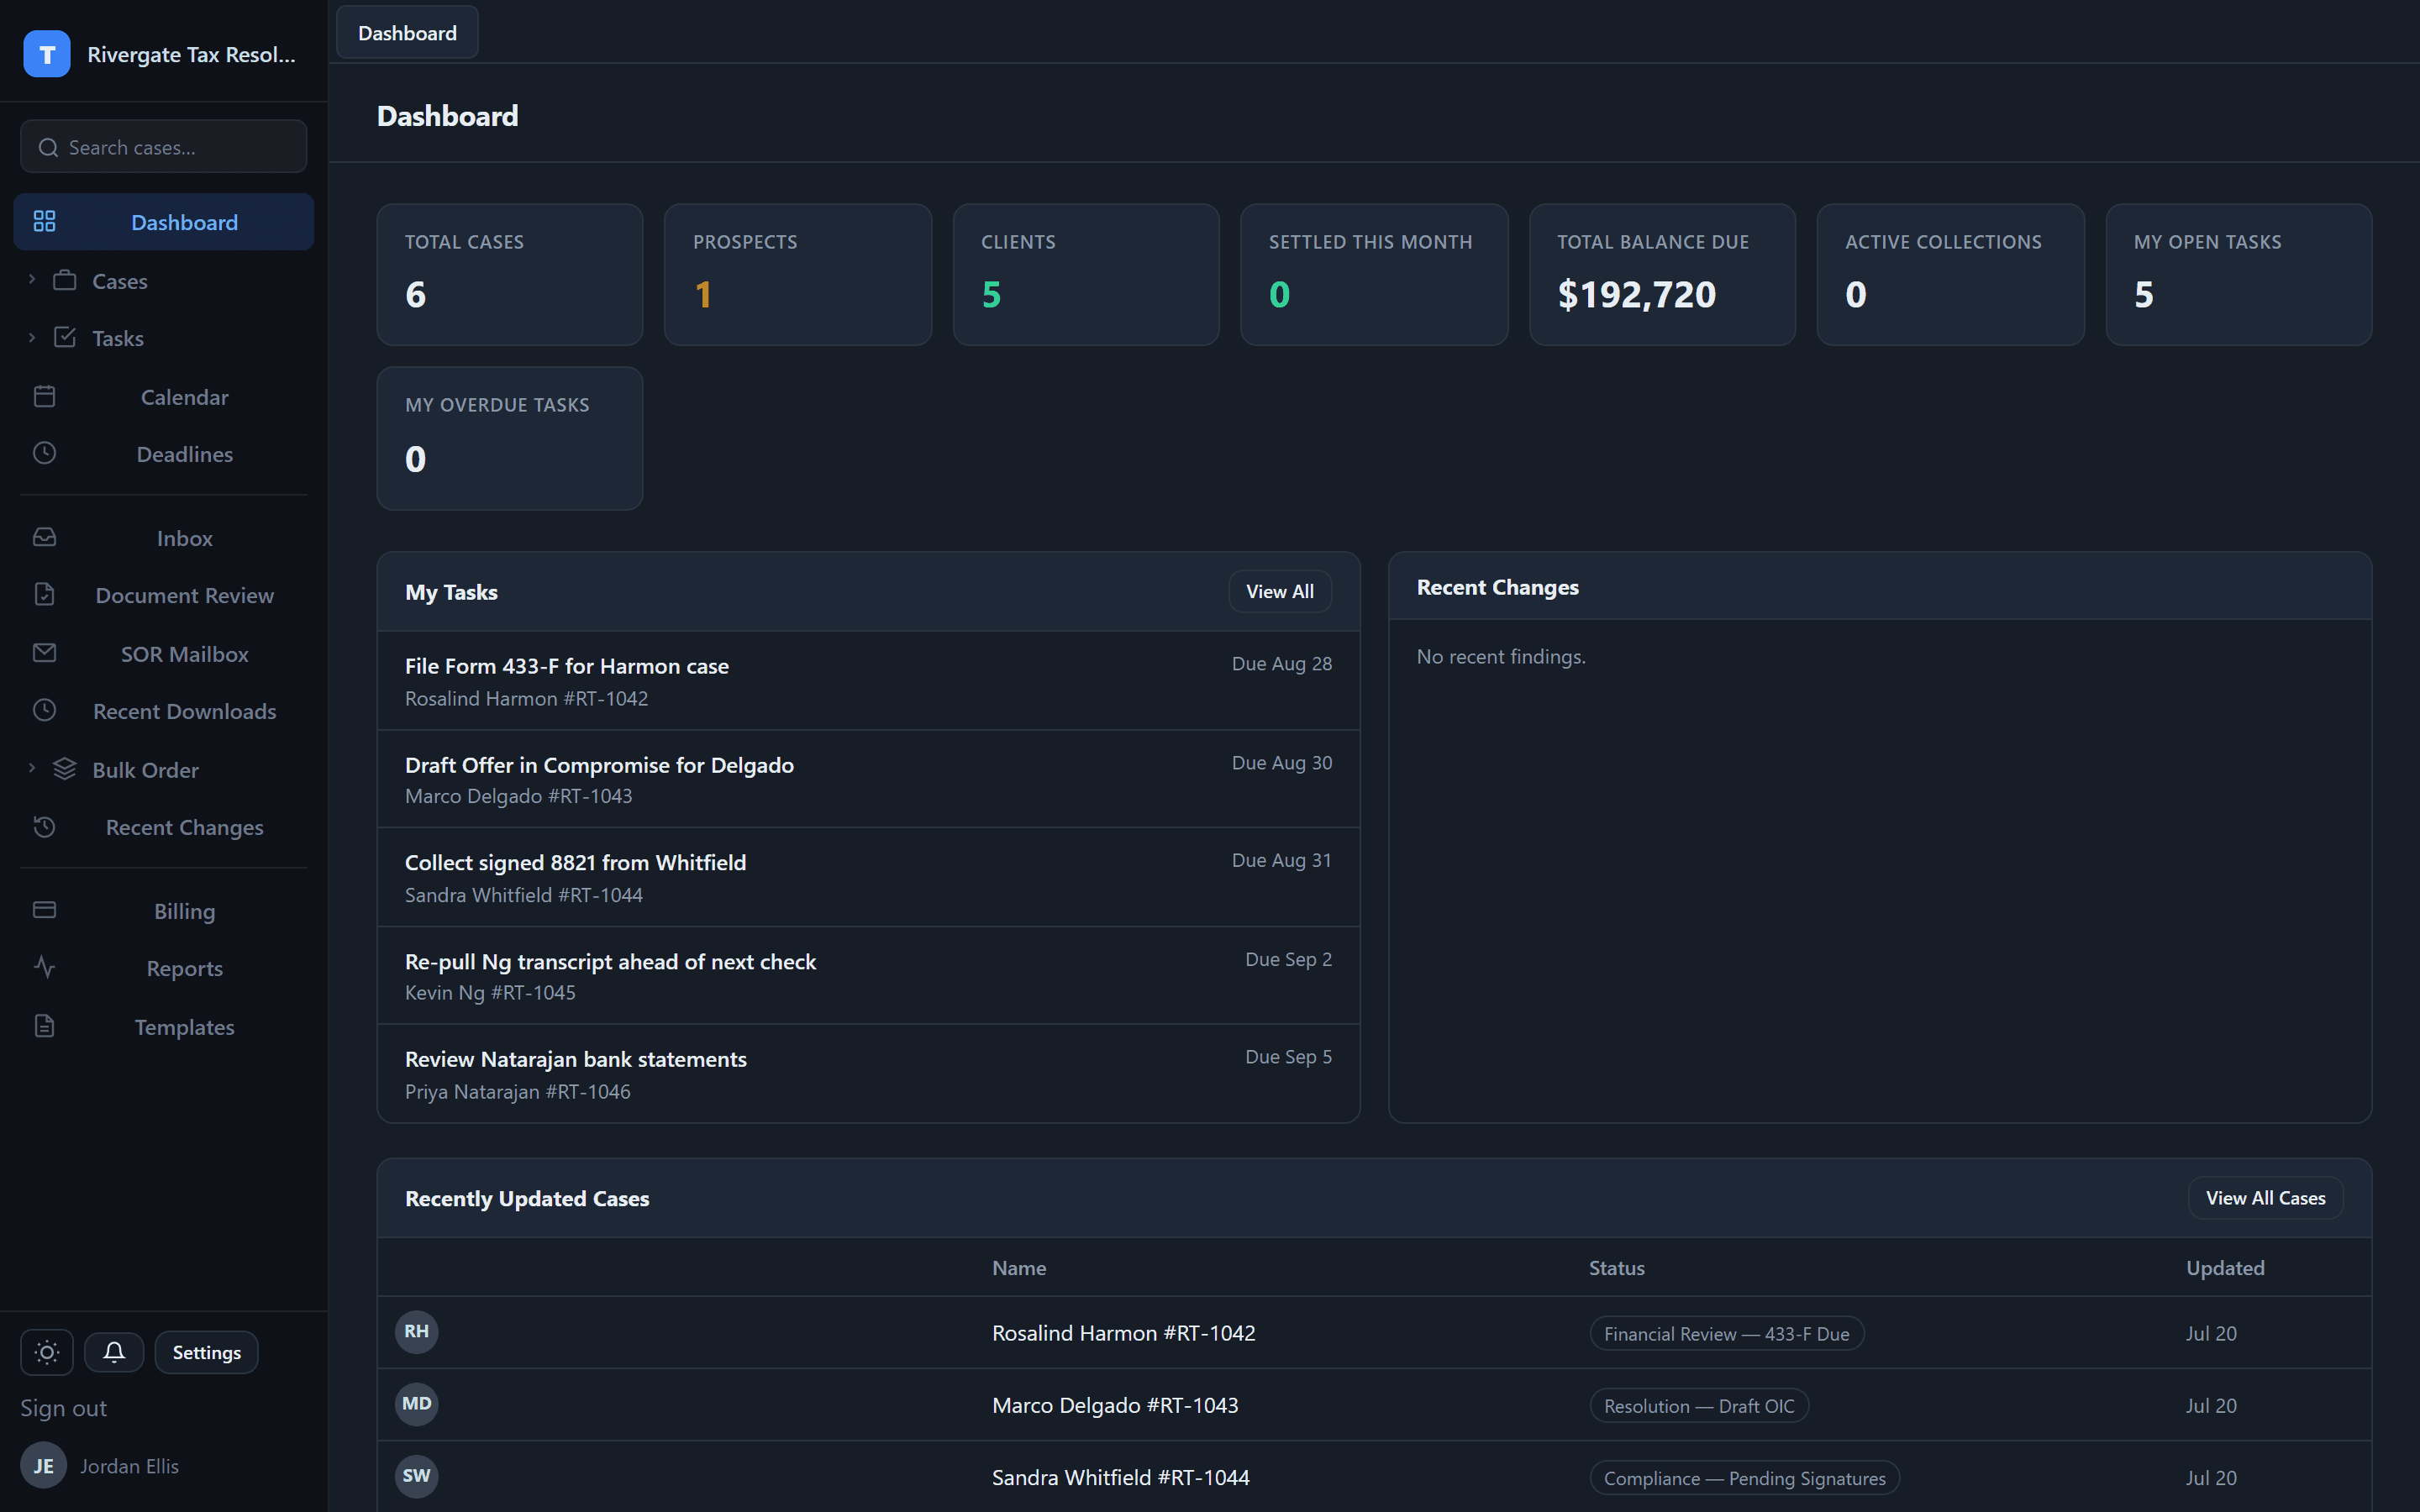Click the View All Cases button
This screenshot has width=2420, height=1512.
[2265, 1198]
